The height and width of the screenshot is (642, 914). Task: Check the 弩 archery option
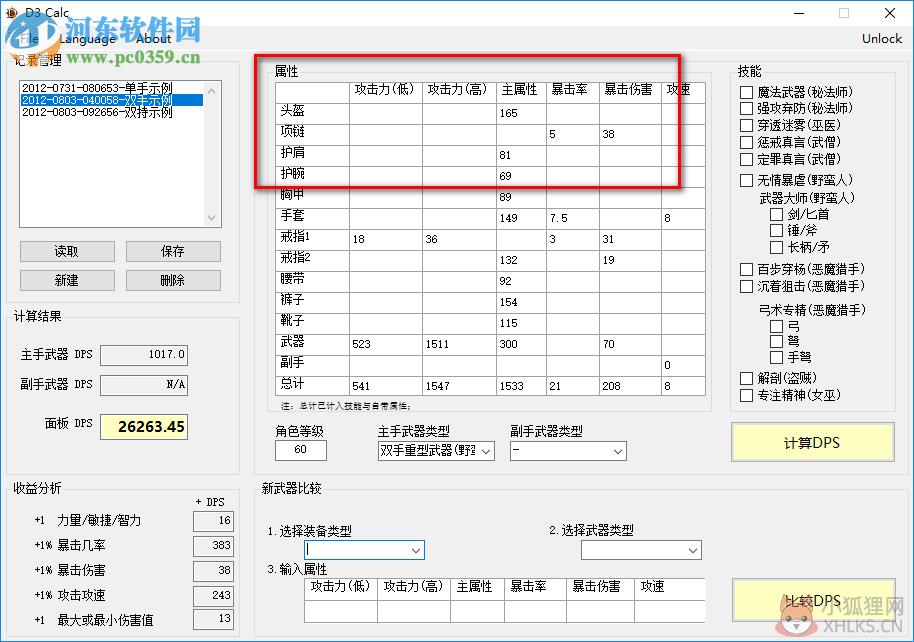(x=776, y=341)
